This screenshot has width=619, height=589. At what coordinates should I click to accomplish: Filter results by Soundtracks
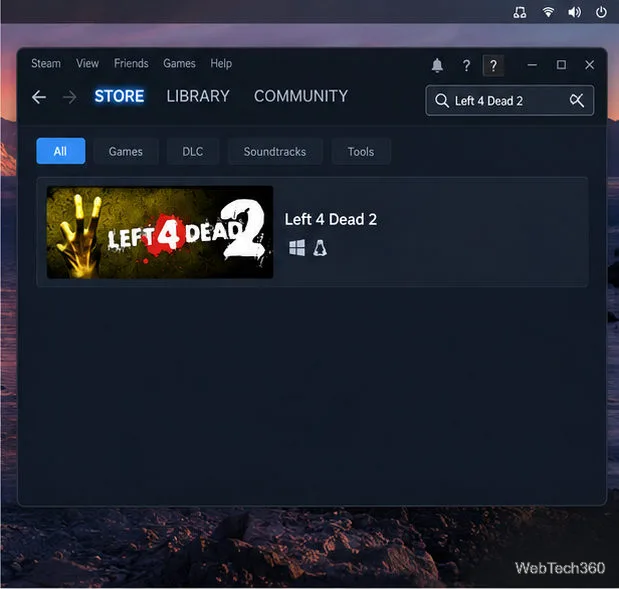pos(275,151)
